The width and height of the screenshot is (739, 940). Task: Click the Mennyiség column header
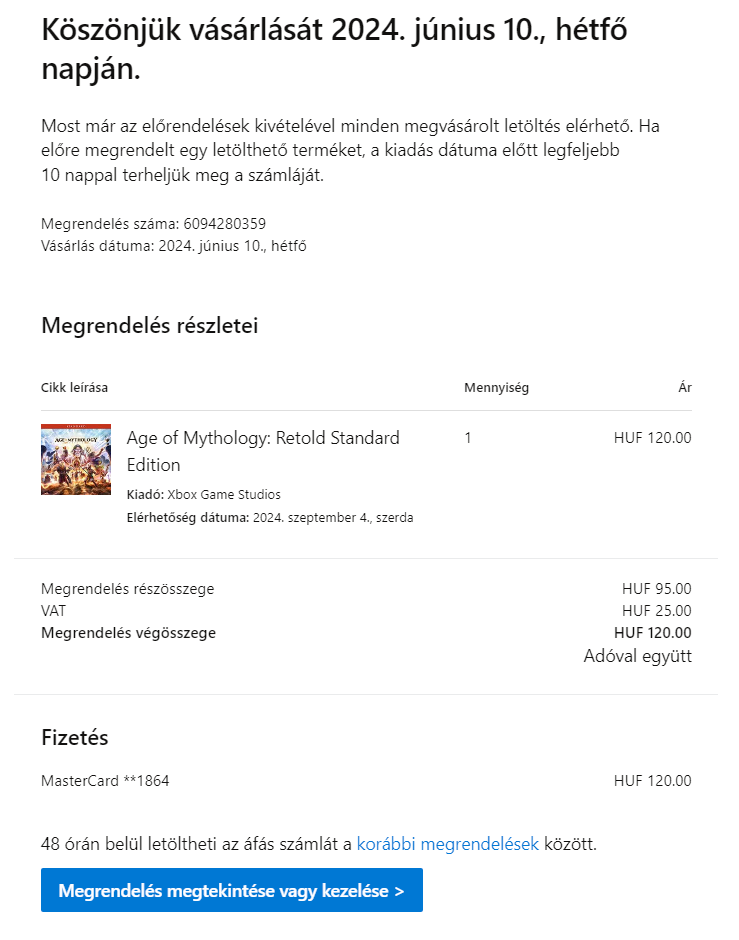tap(496, 387)
